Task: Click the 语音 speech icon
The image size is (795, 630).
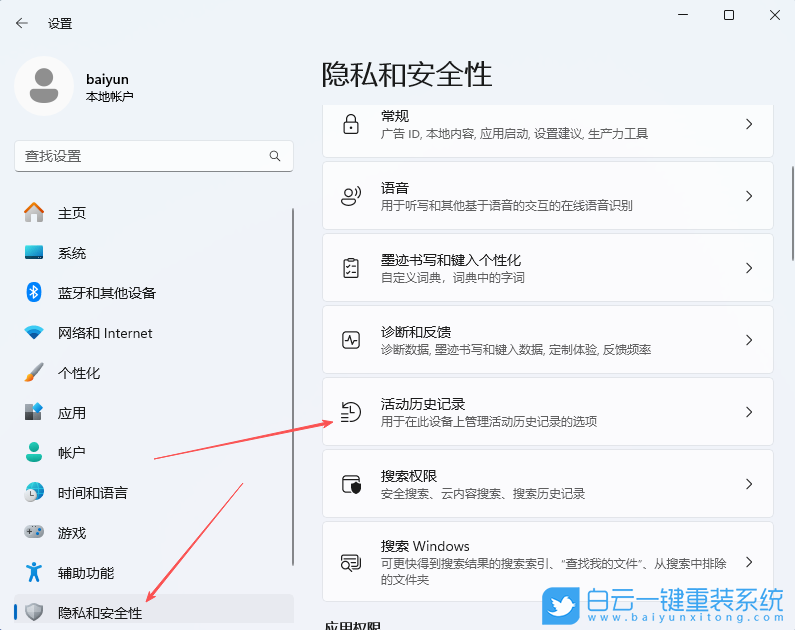Action: point(351,196)
